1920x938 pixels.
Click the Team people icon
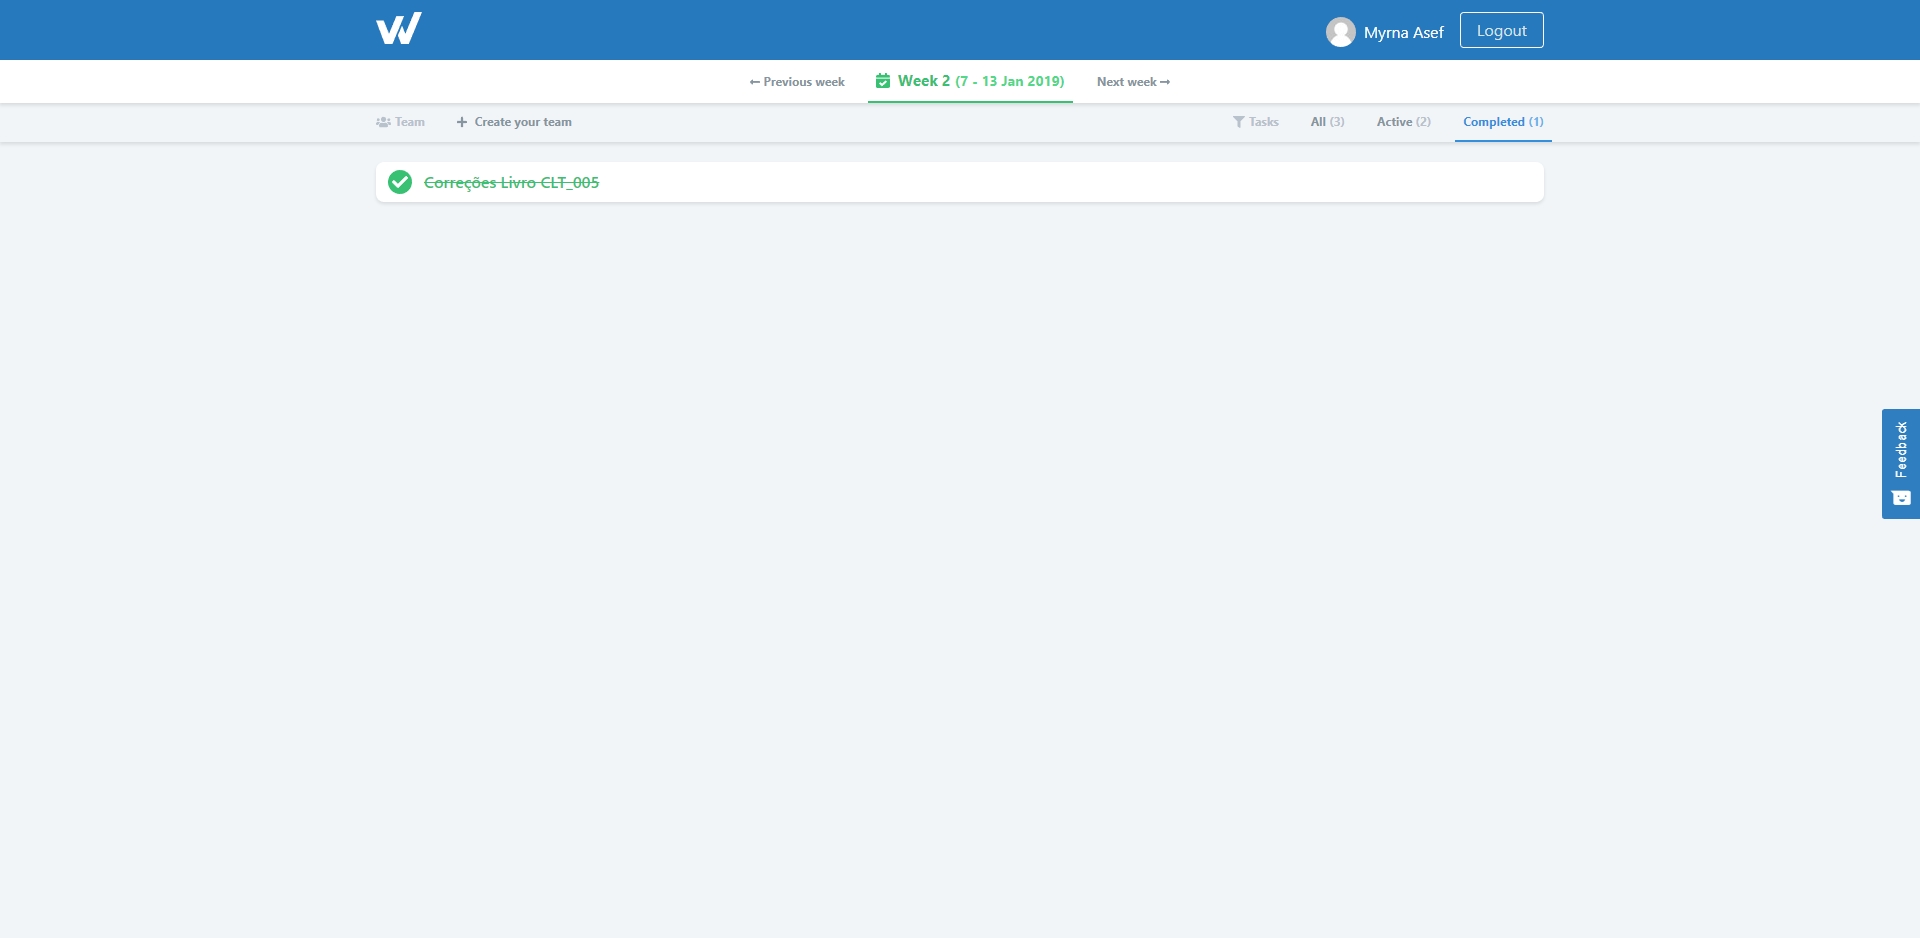[383, 122]
